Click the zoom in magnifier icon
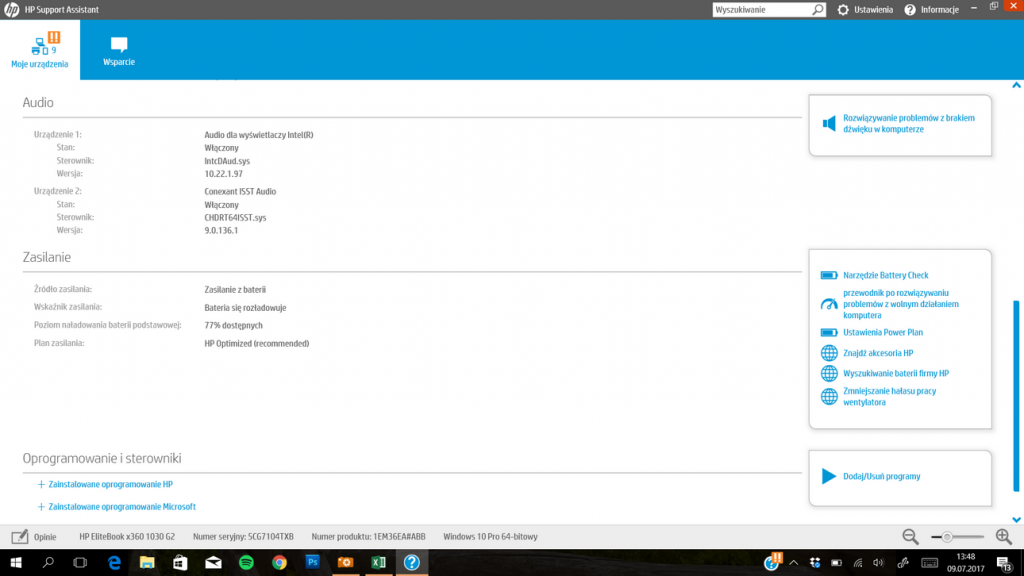1024x576 pixels. tap(1003, 537)
